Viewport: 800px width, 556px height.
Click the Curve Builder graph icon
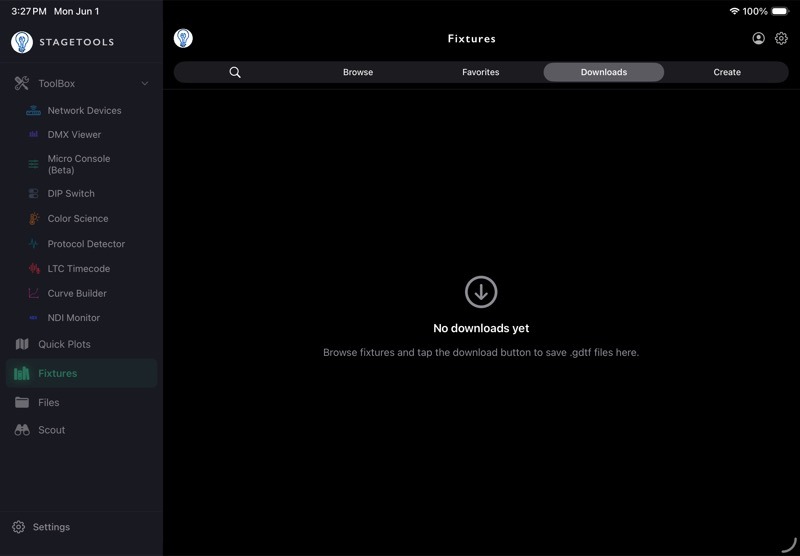coord(33,293)
